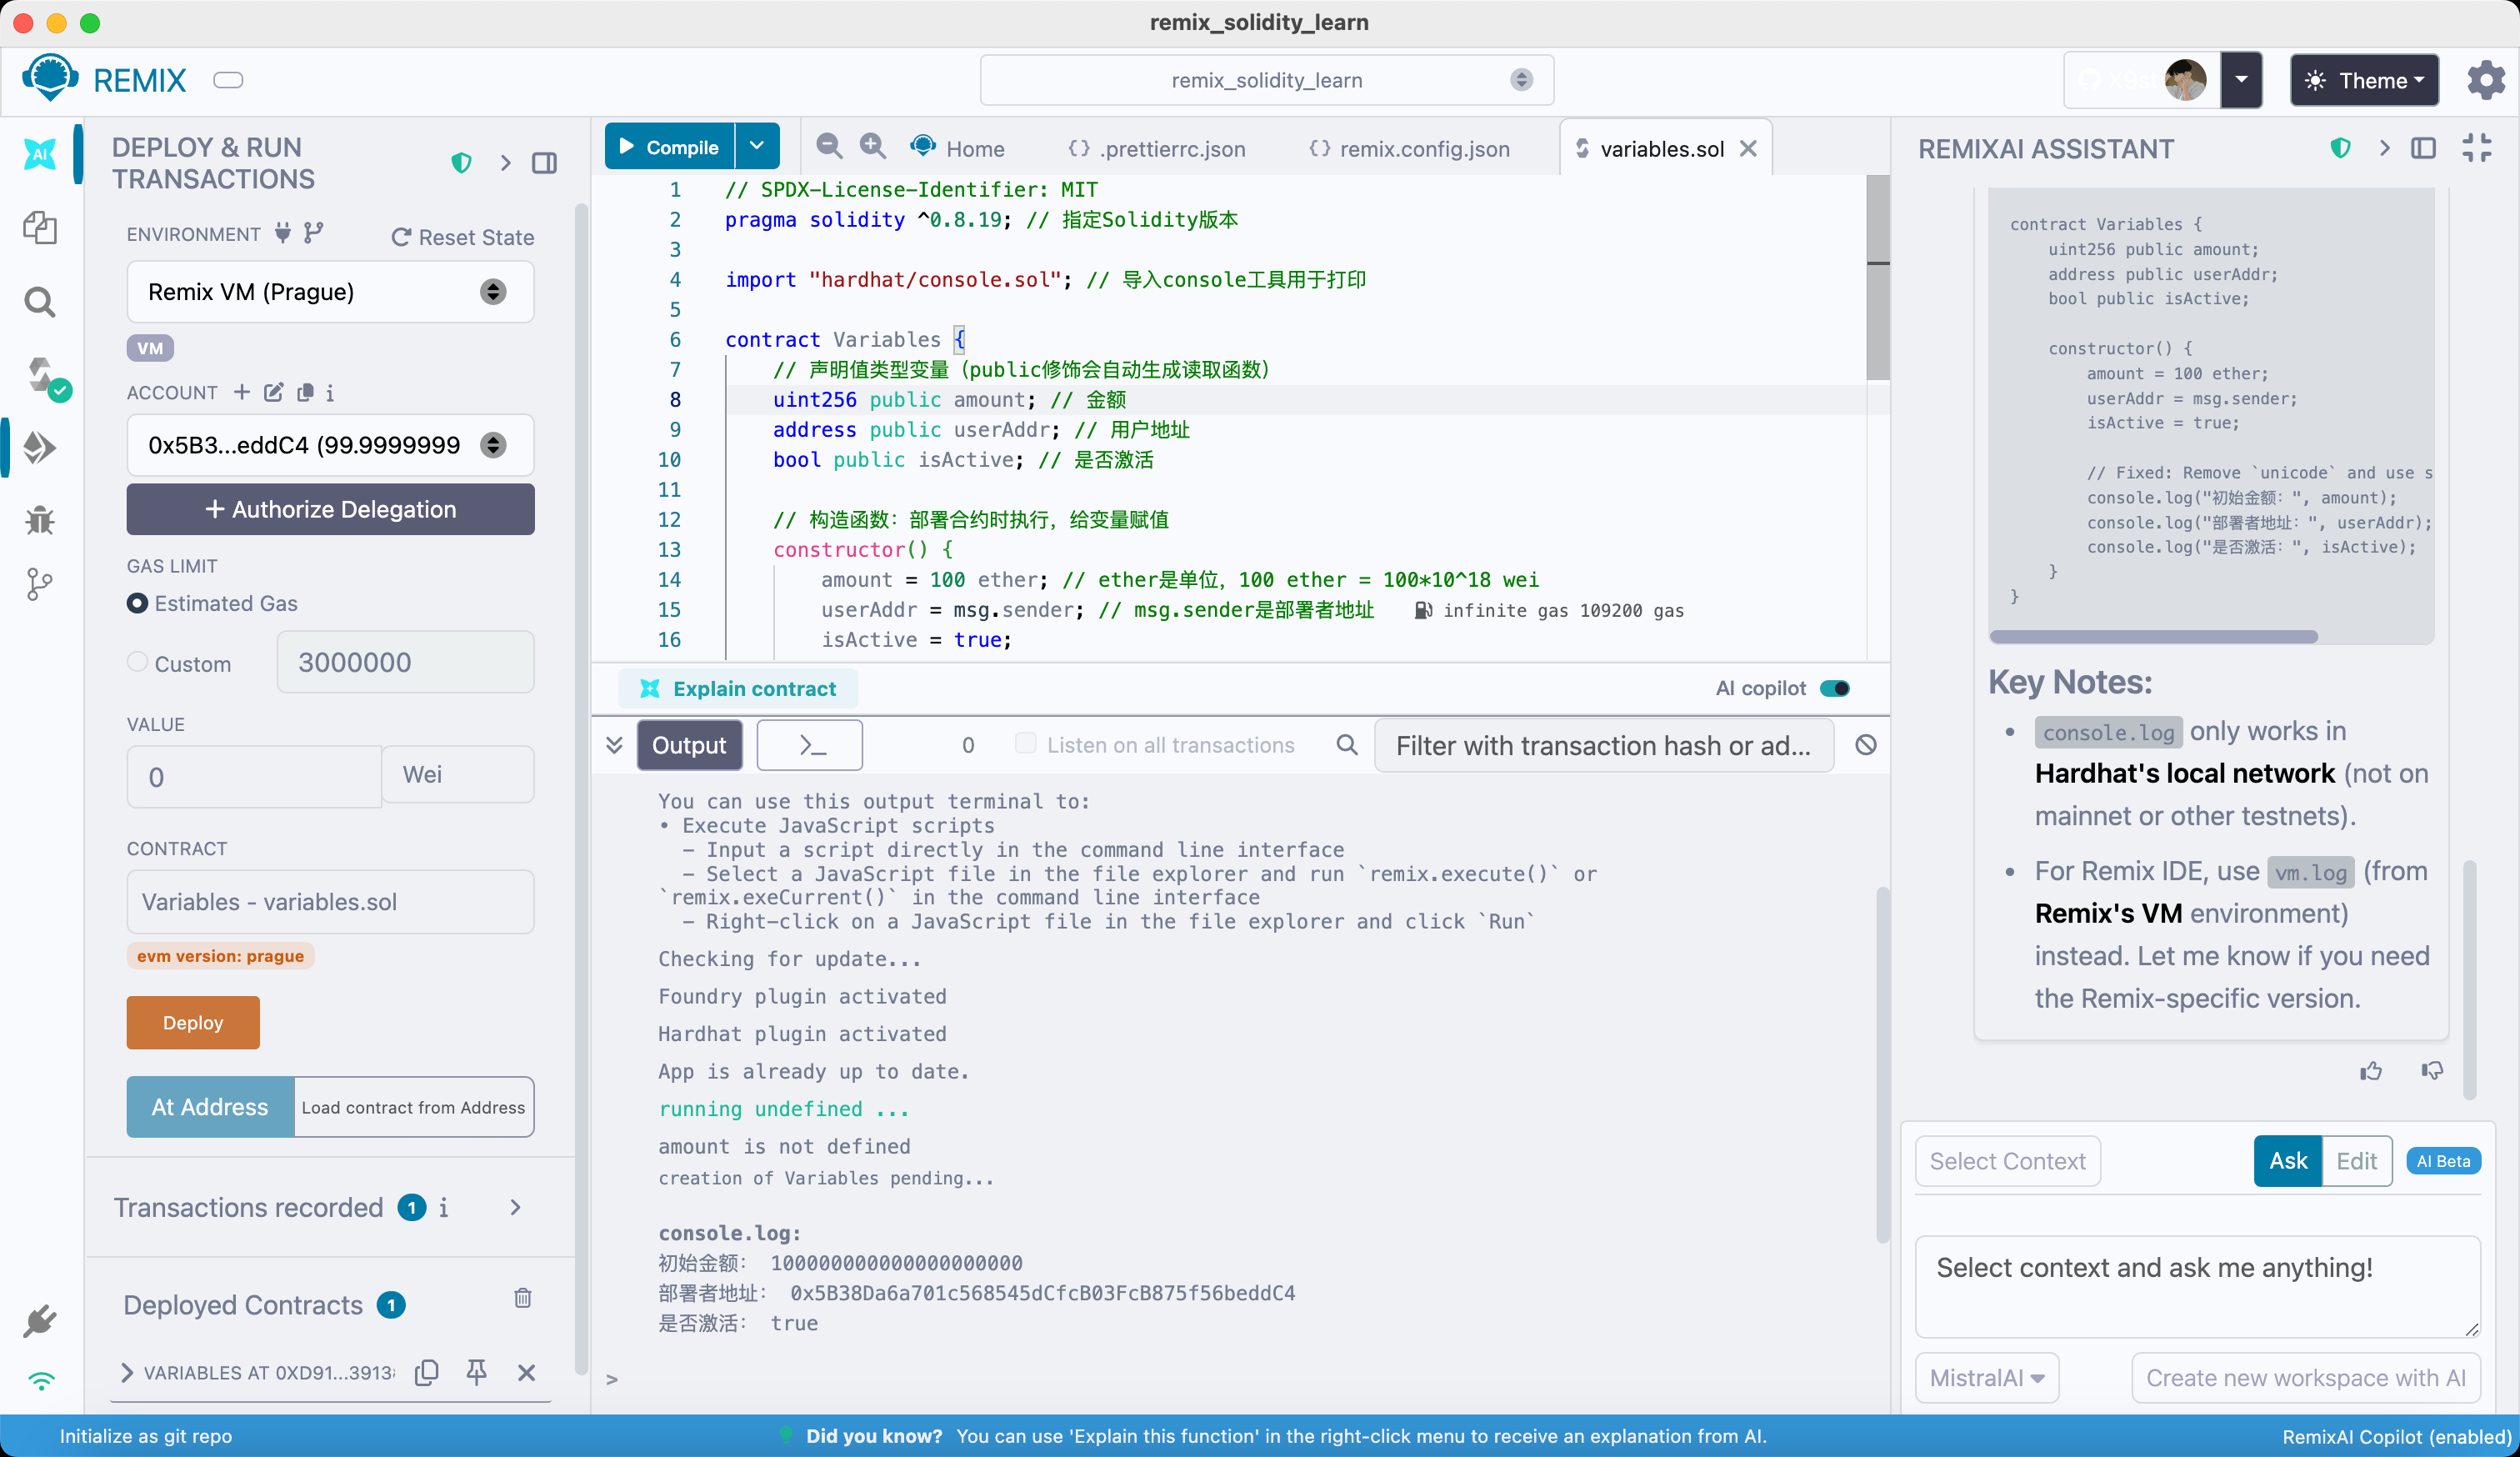The height and width of the screenshot is (1457, 2520).
Task: Click Explain contract
Action: pos(738,688)
